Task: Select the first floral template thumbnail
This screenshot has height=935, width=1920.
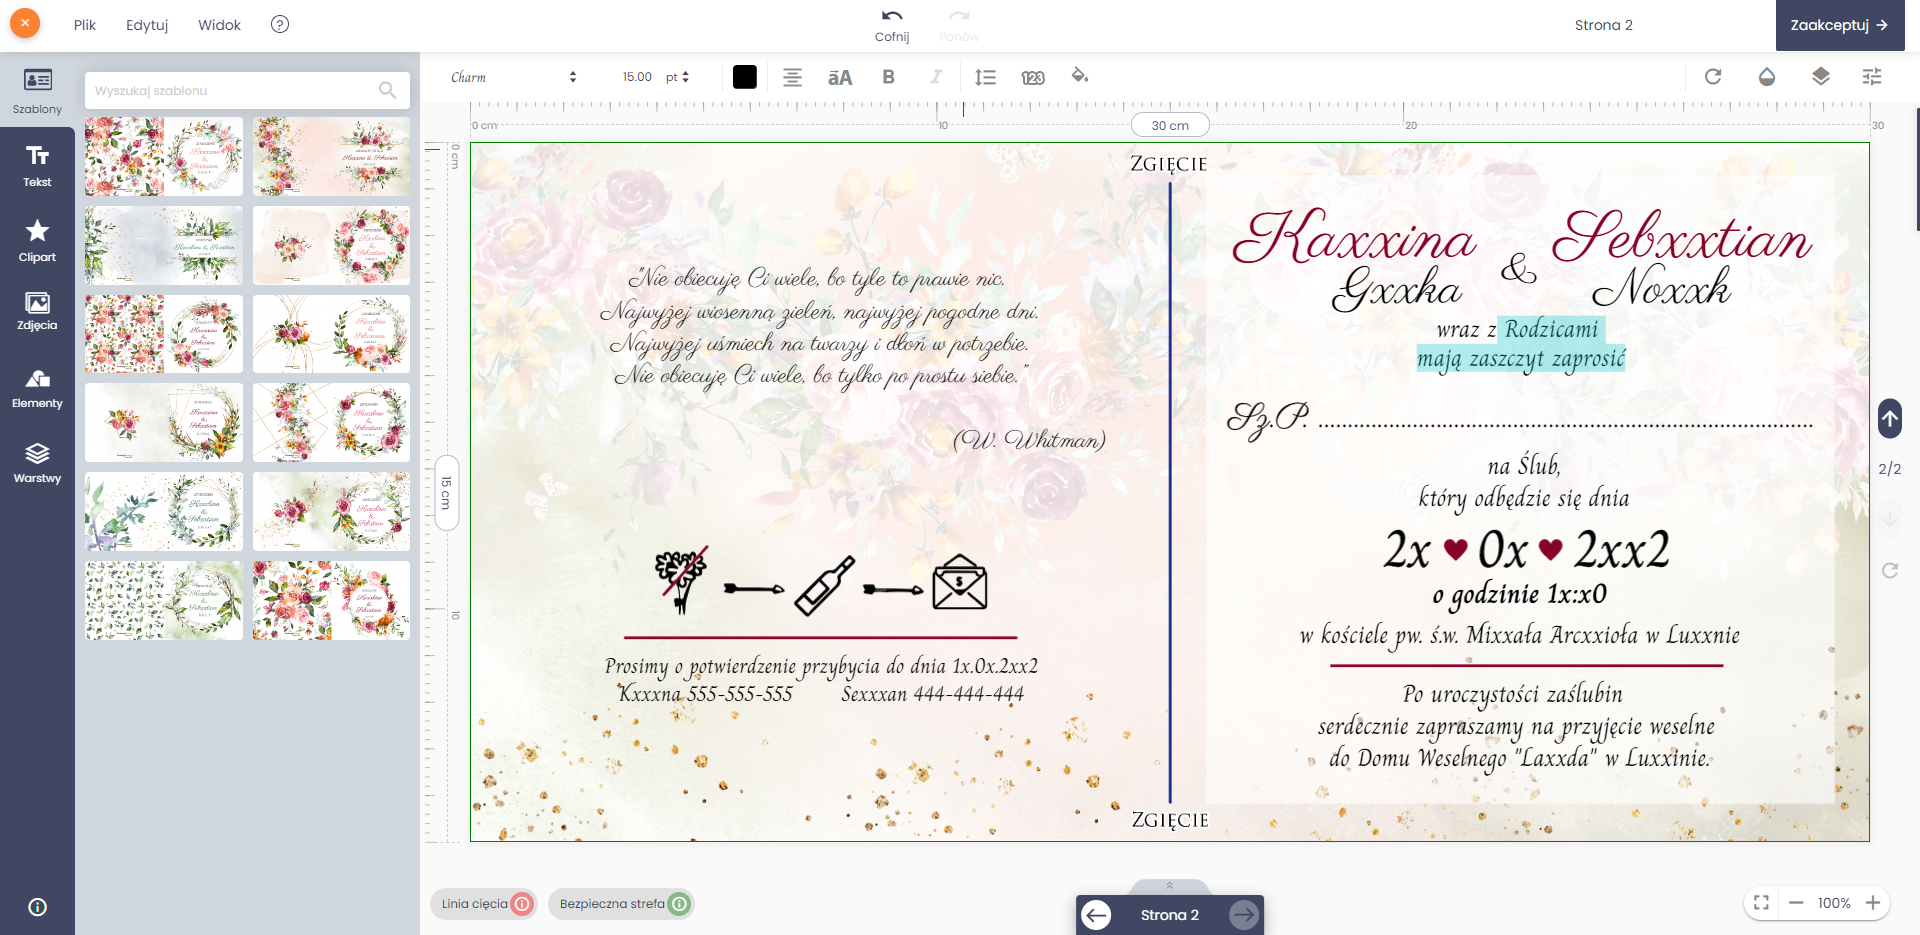Action: (x=164, y=157)
